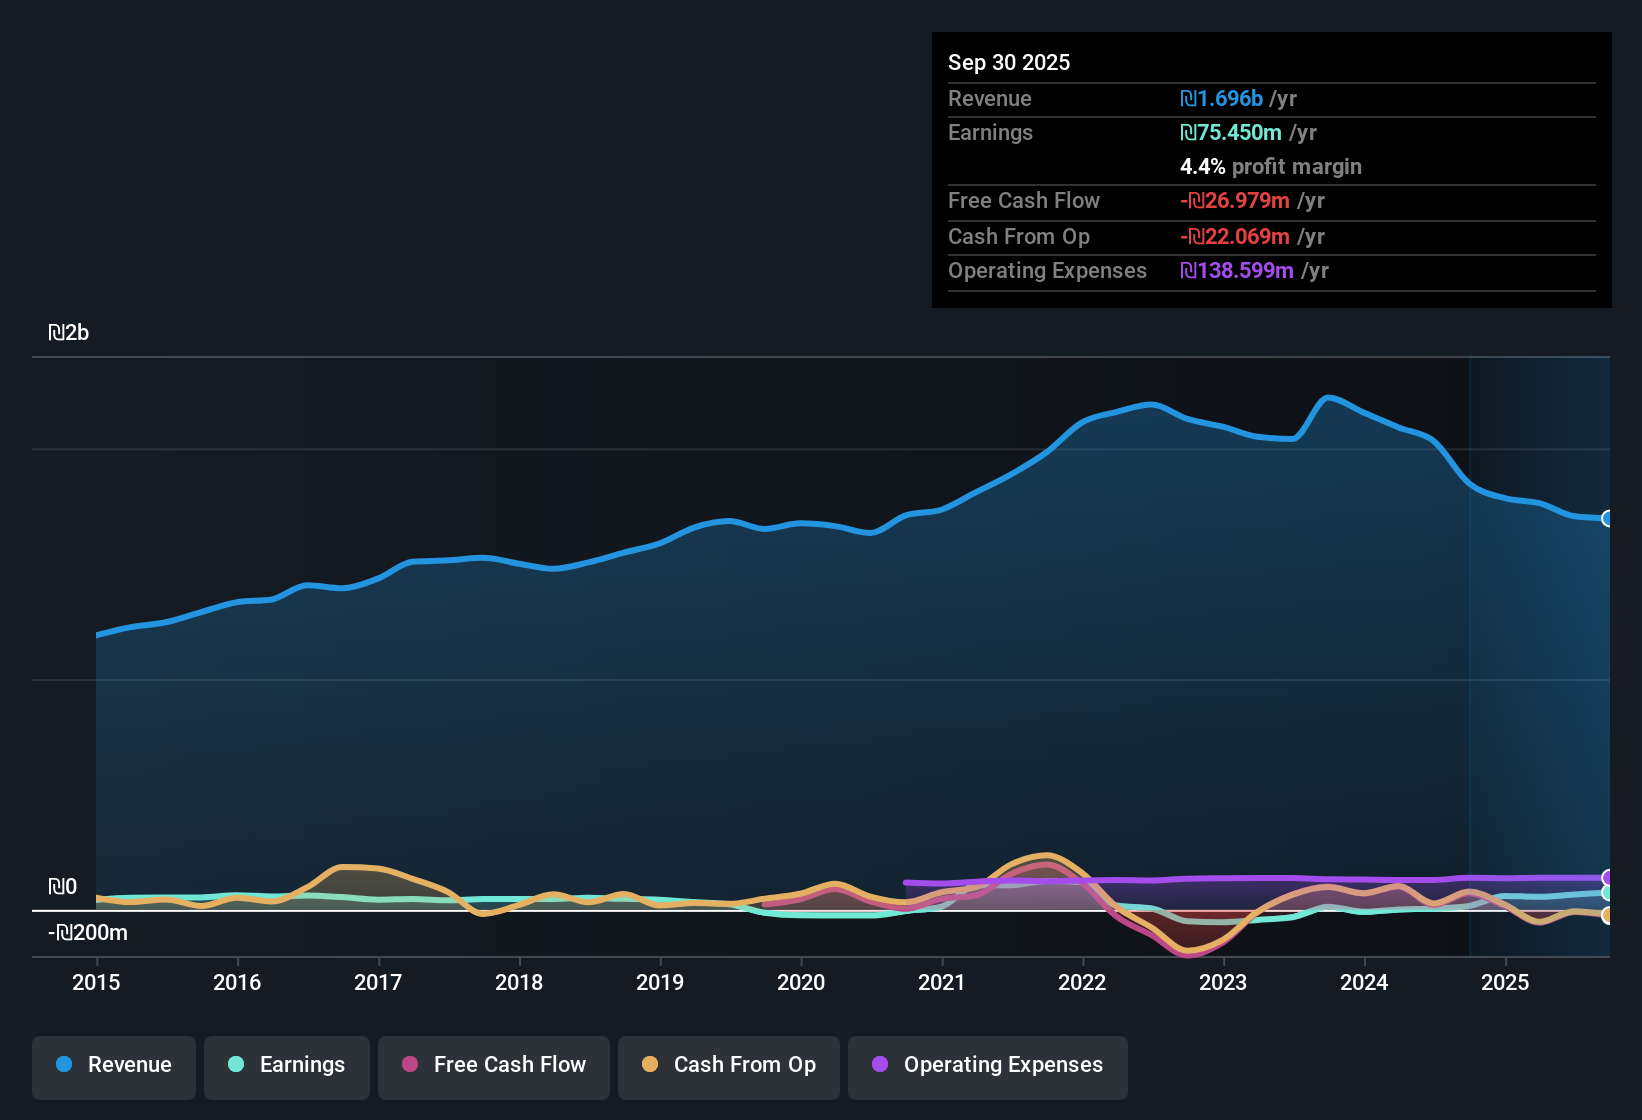Click the purple Operating Expenses legend dot

(x=880, y=1065)
